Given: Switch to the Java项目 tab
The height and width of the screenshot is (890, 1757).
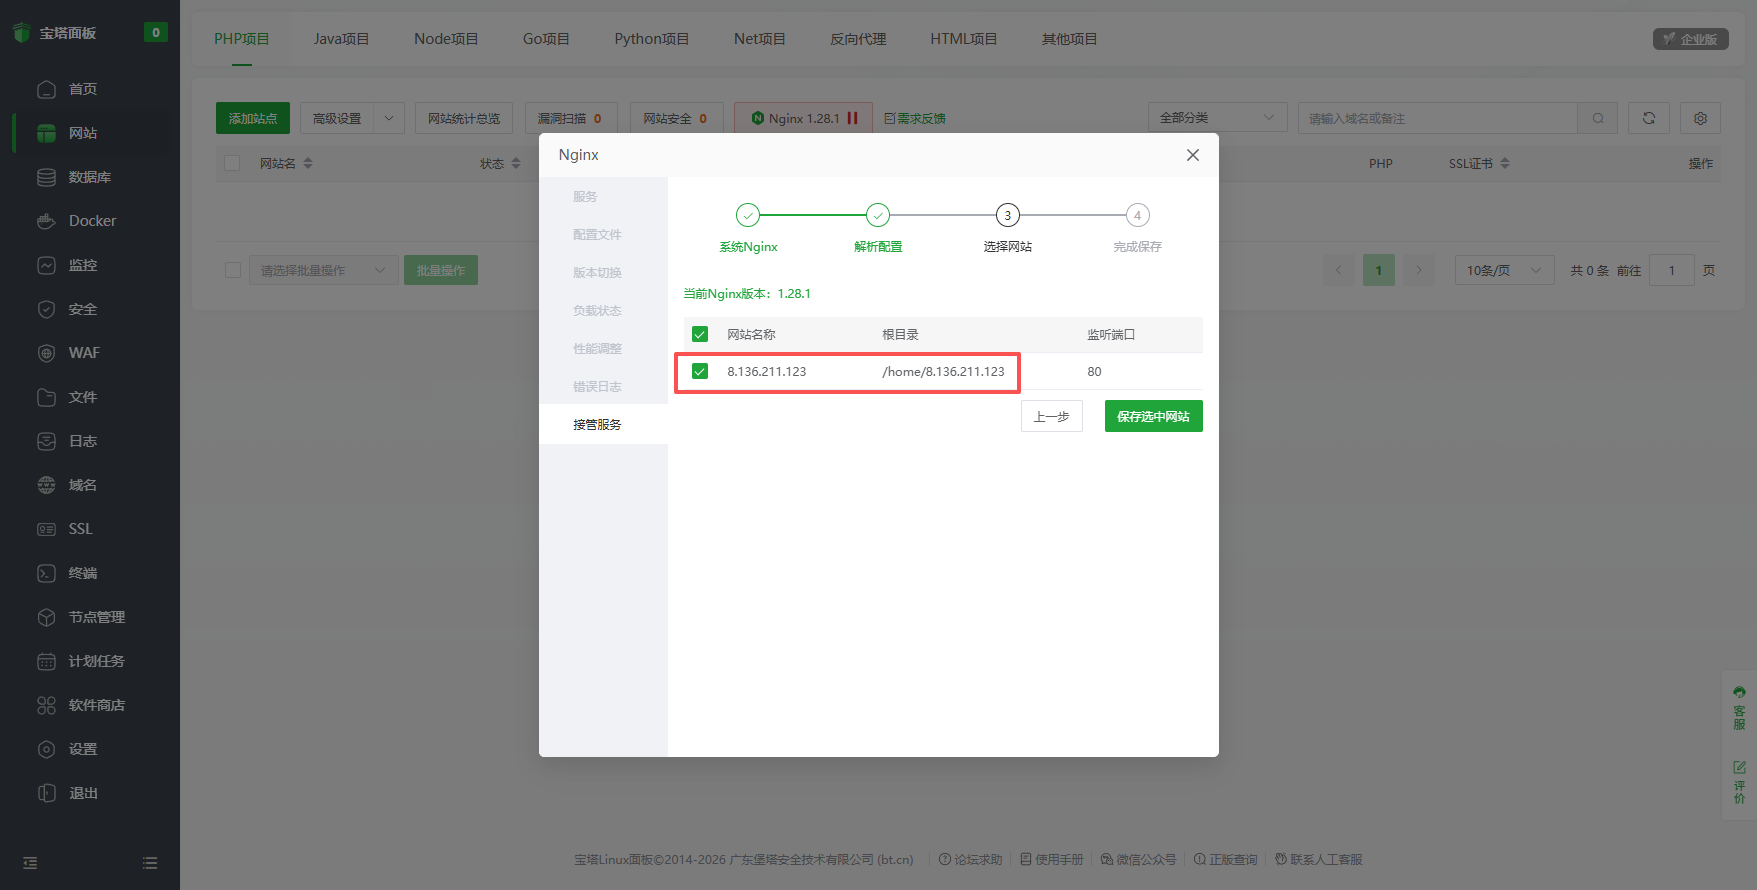Looking at the screenshot, I should [341, 39].
